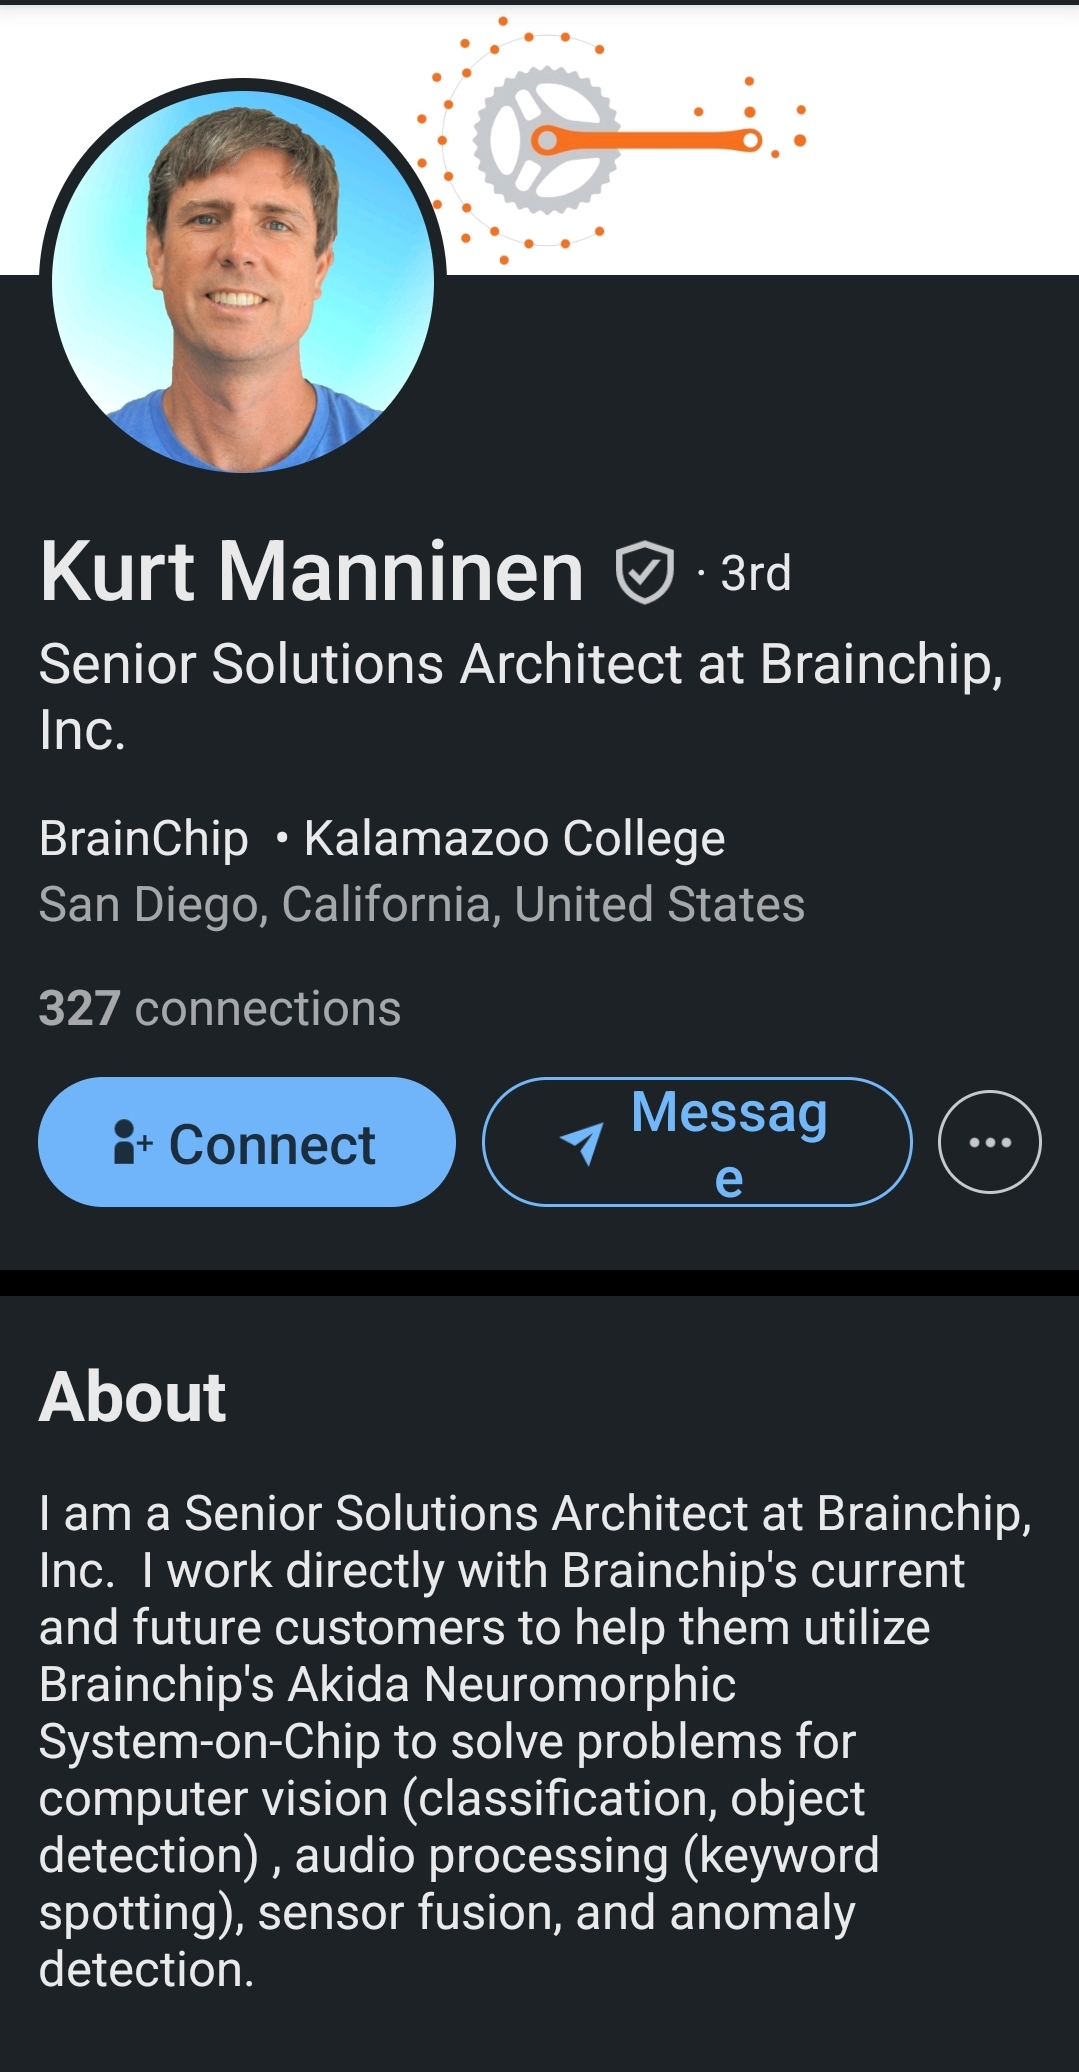Click "Akida Neuromorphic" in the About text
1079x2072 pixels.
point(512,1684)
